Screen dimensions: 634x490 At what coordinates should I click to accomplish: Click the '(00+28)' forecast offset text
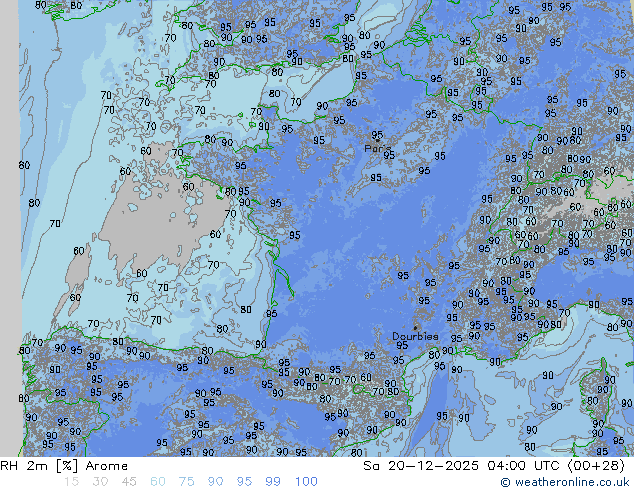596,466
